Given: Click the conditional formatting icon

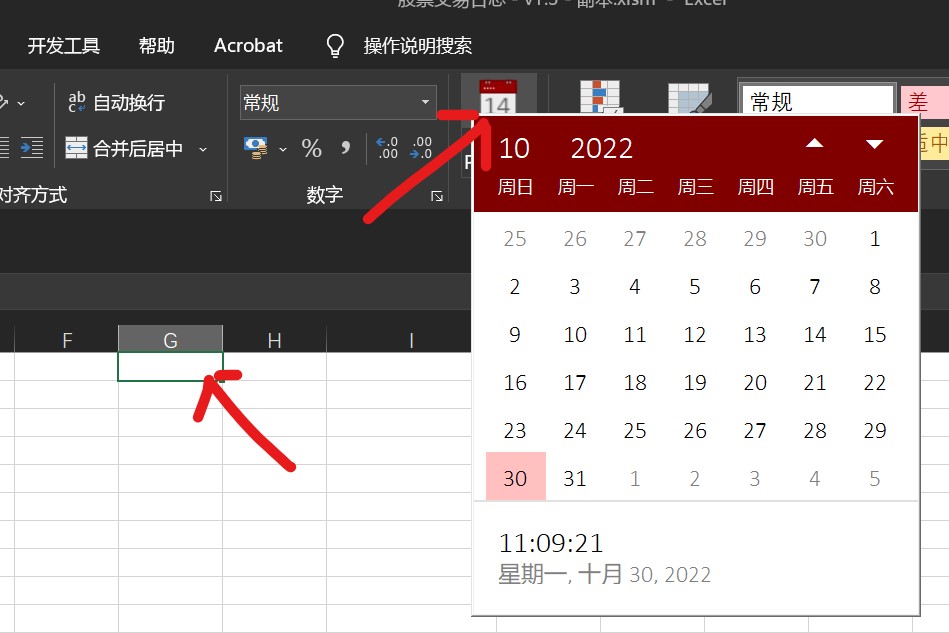Looking at the screenshot, I should (600, 98).
